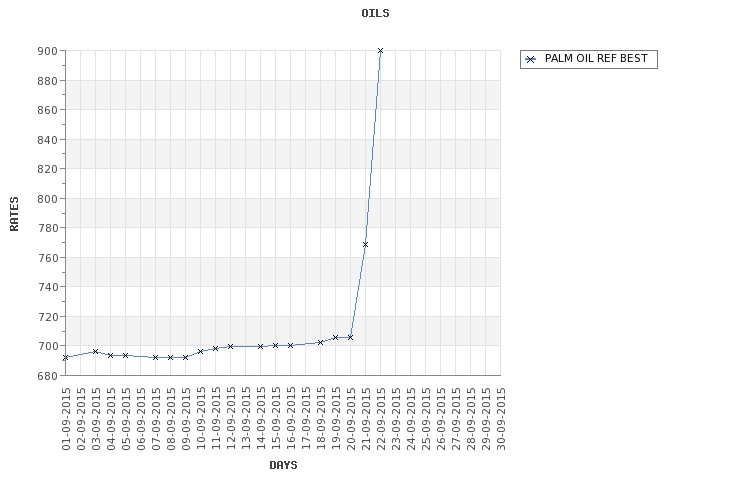Click the data point at 22-09-2015 peak
The height and width of the screenshot is (500, 750).
tap(380, 50)
